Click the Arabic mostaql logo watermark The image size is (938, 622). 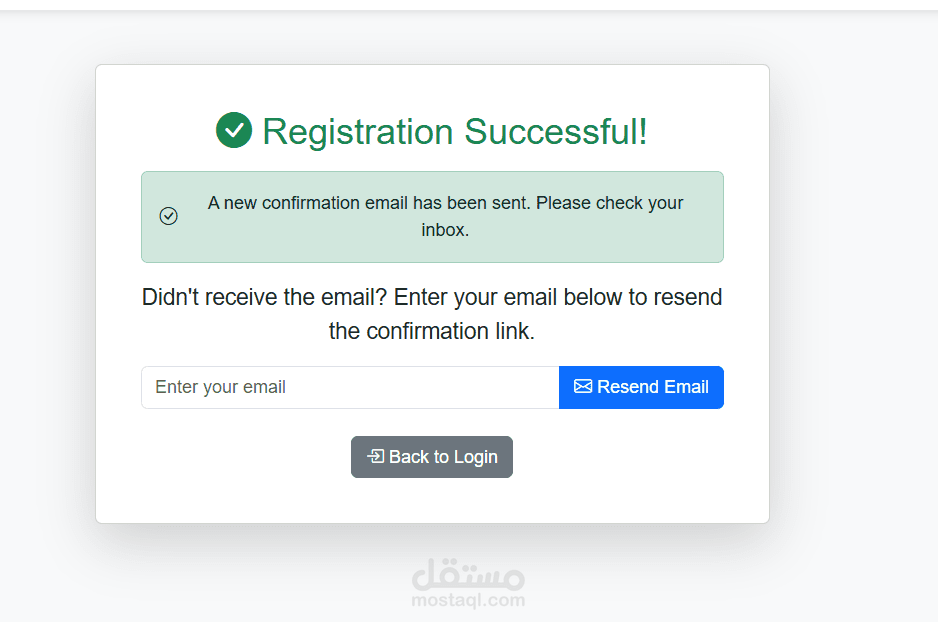click(468, 574)
